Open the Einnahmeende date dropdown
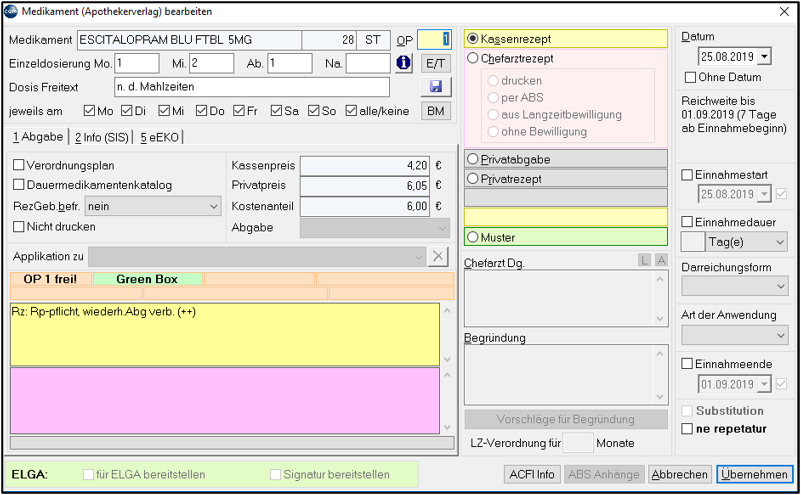801x495 pixels. coord(764,384)
